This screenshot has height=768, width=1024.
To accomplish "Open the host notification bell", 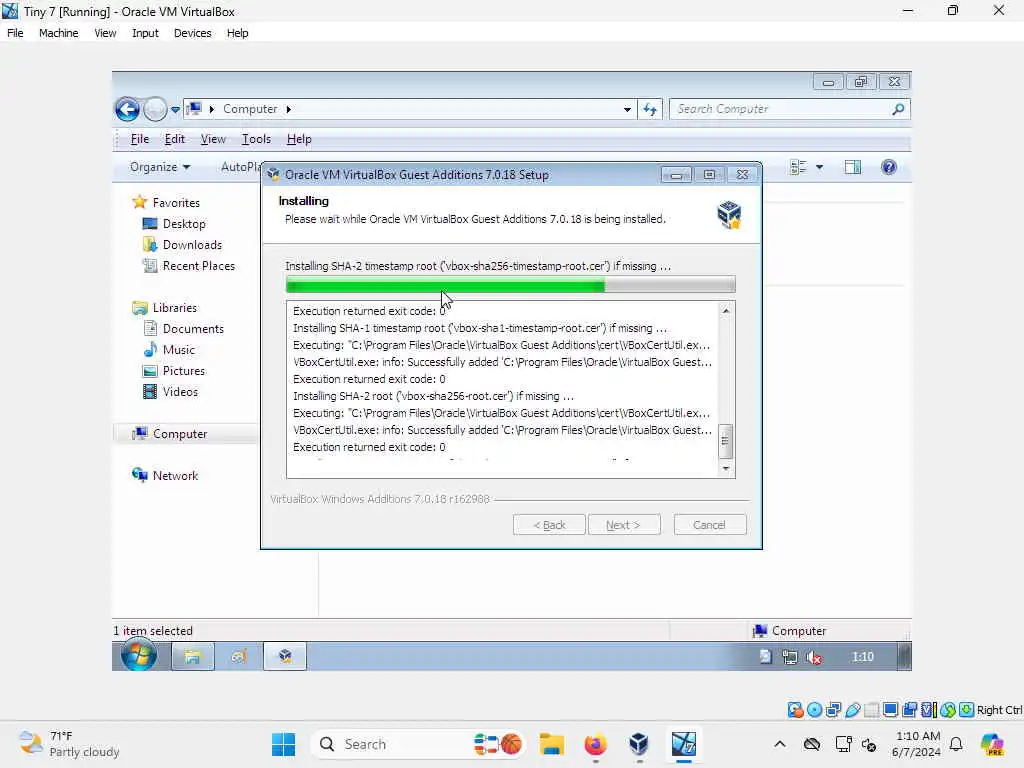I will click(956, 744).
